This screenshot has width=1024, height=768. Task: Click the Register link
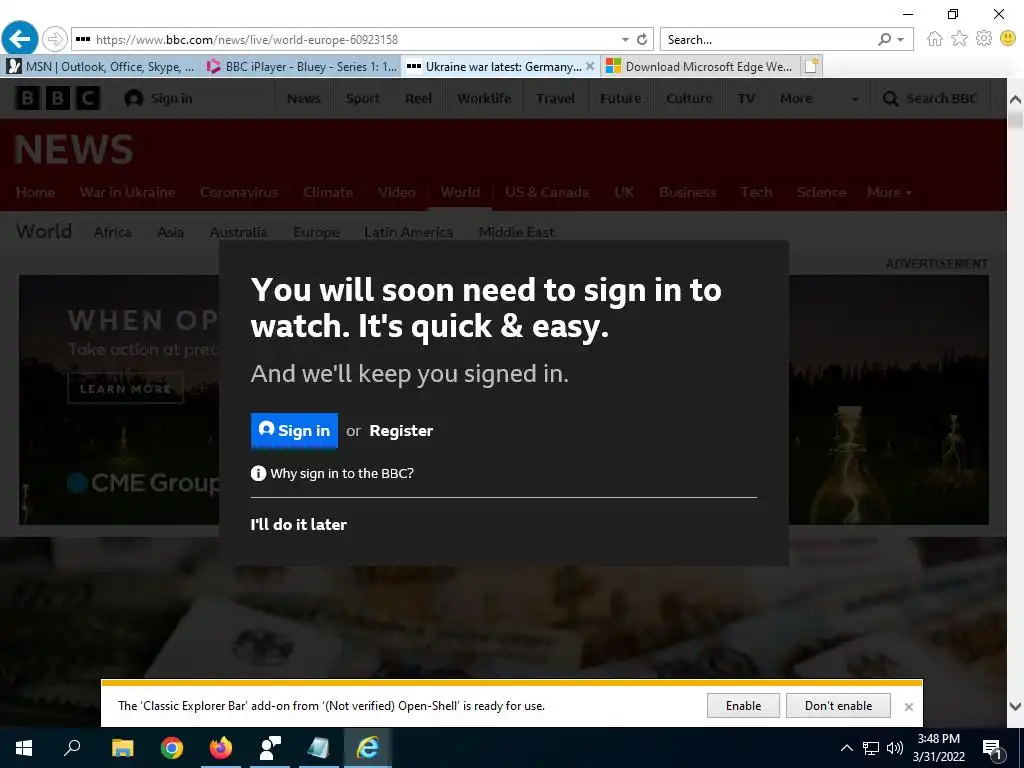pos(401,430)
